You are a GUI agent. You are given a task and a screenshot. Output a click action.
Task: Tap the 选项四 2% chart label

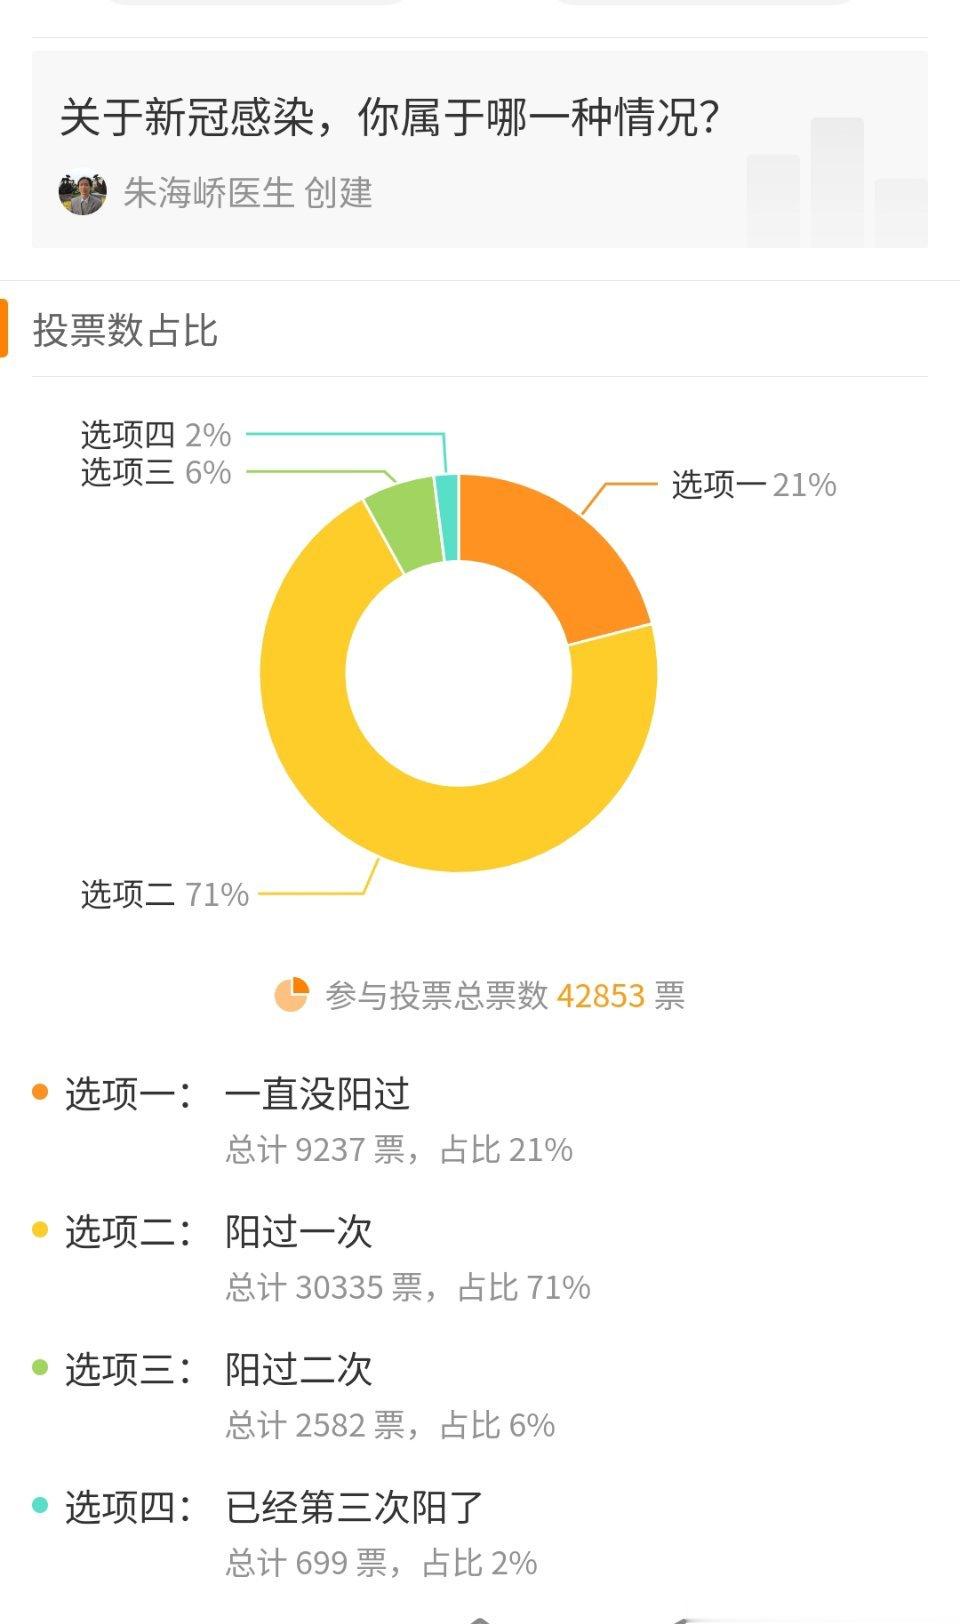click(x=156, y=435)
